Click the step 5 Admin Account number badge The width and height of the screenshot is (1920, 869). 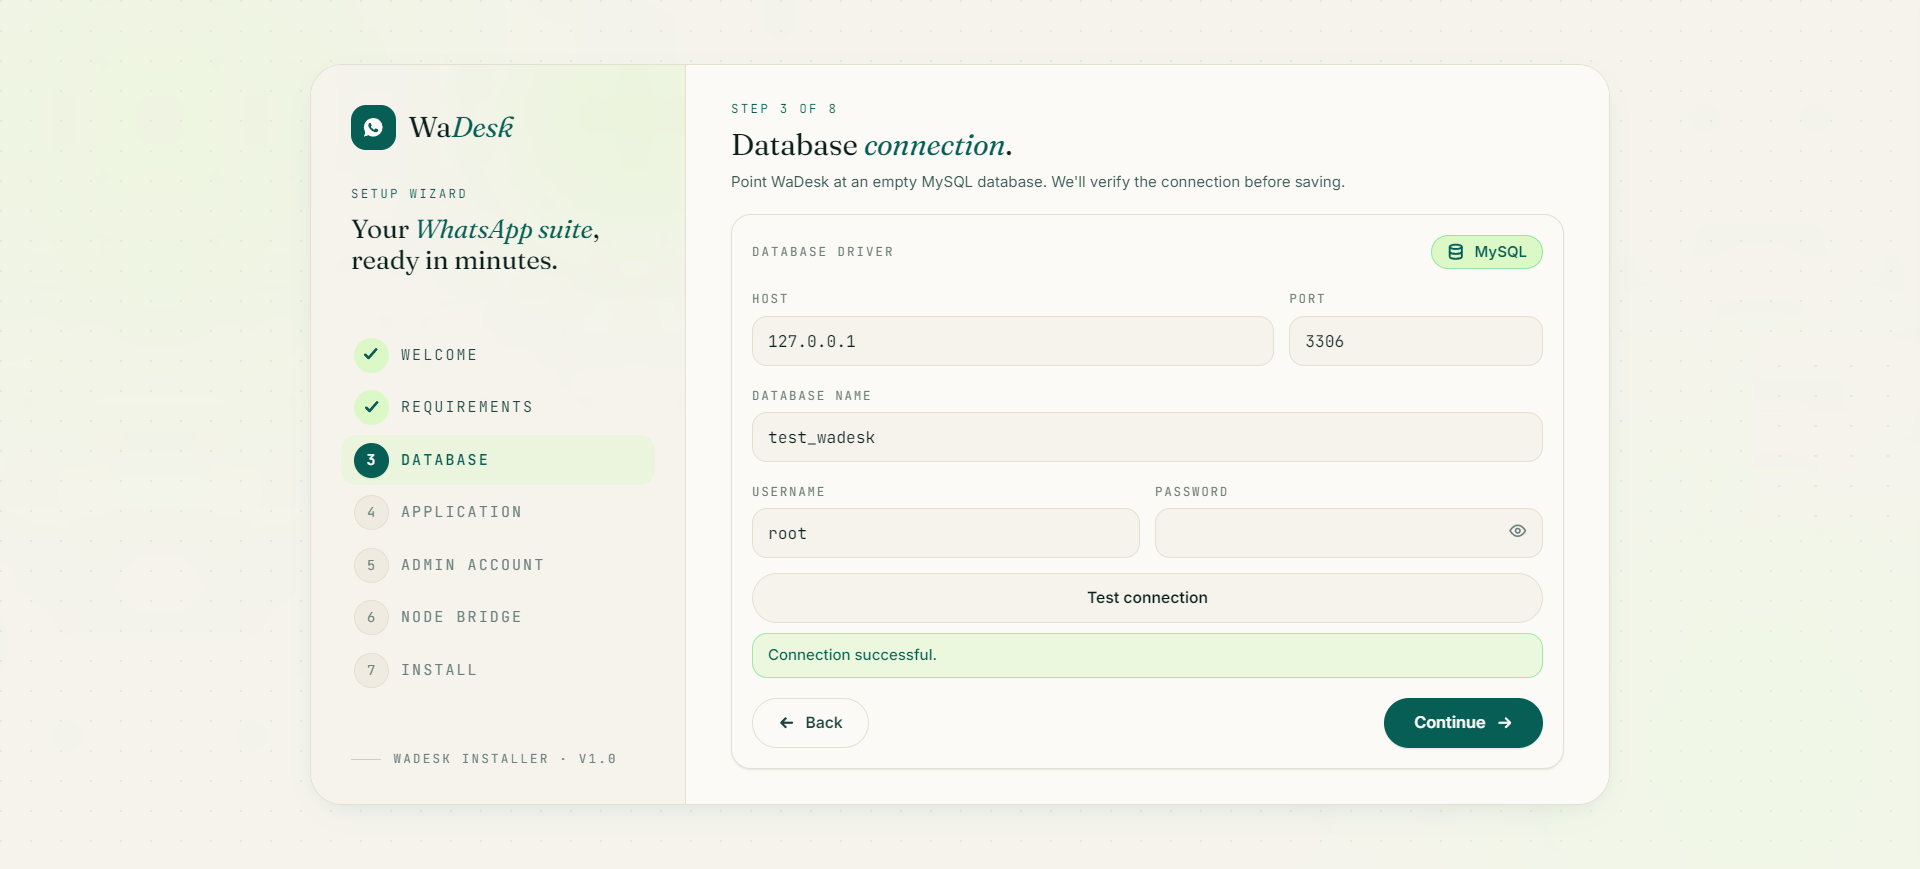(x=371, y=565)
